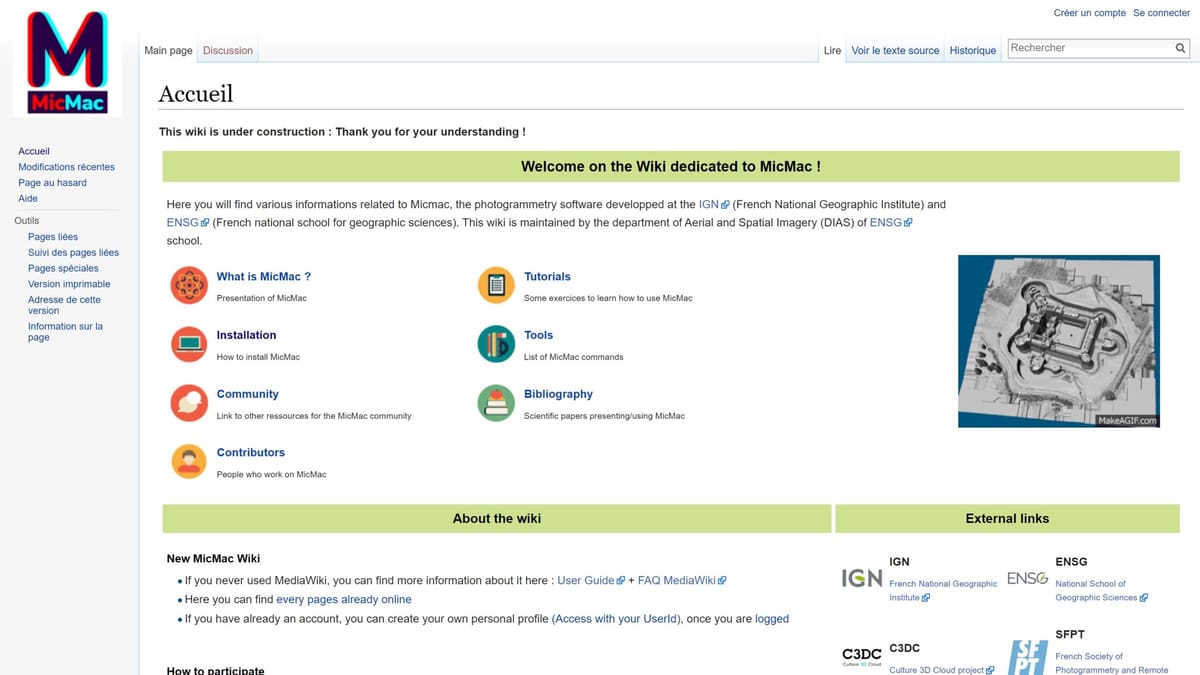Click the Installation laptop icon

click(188, 344)
